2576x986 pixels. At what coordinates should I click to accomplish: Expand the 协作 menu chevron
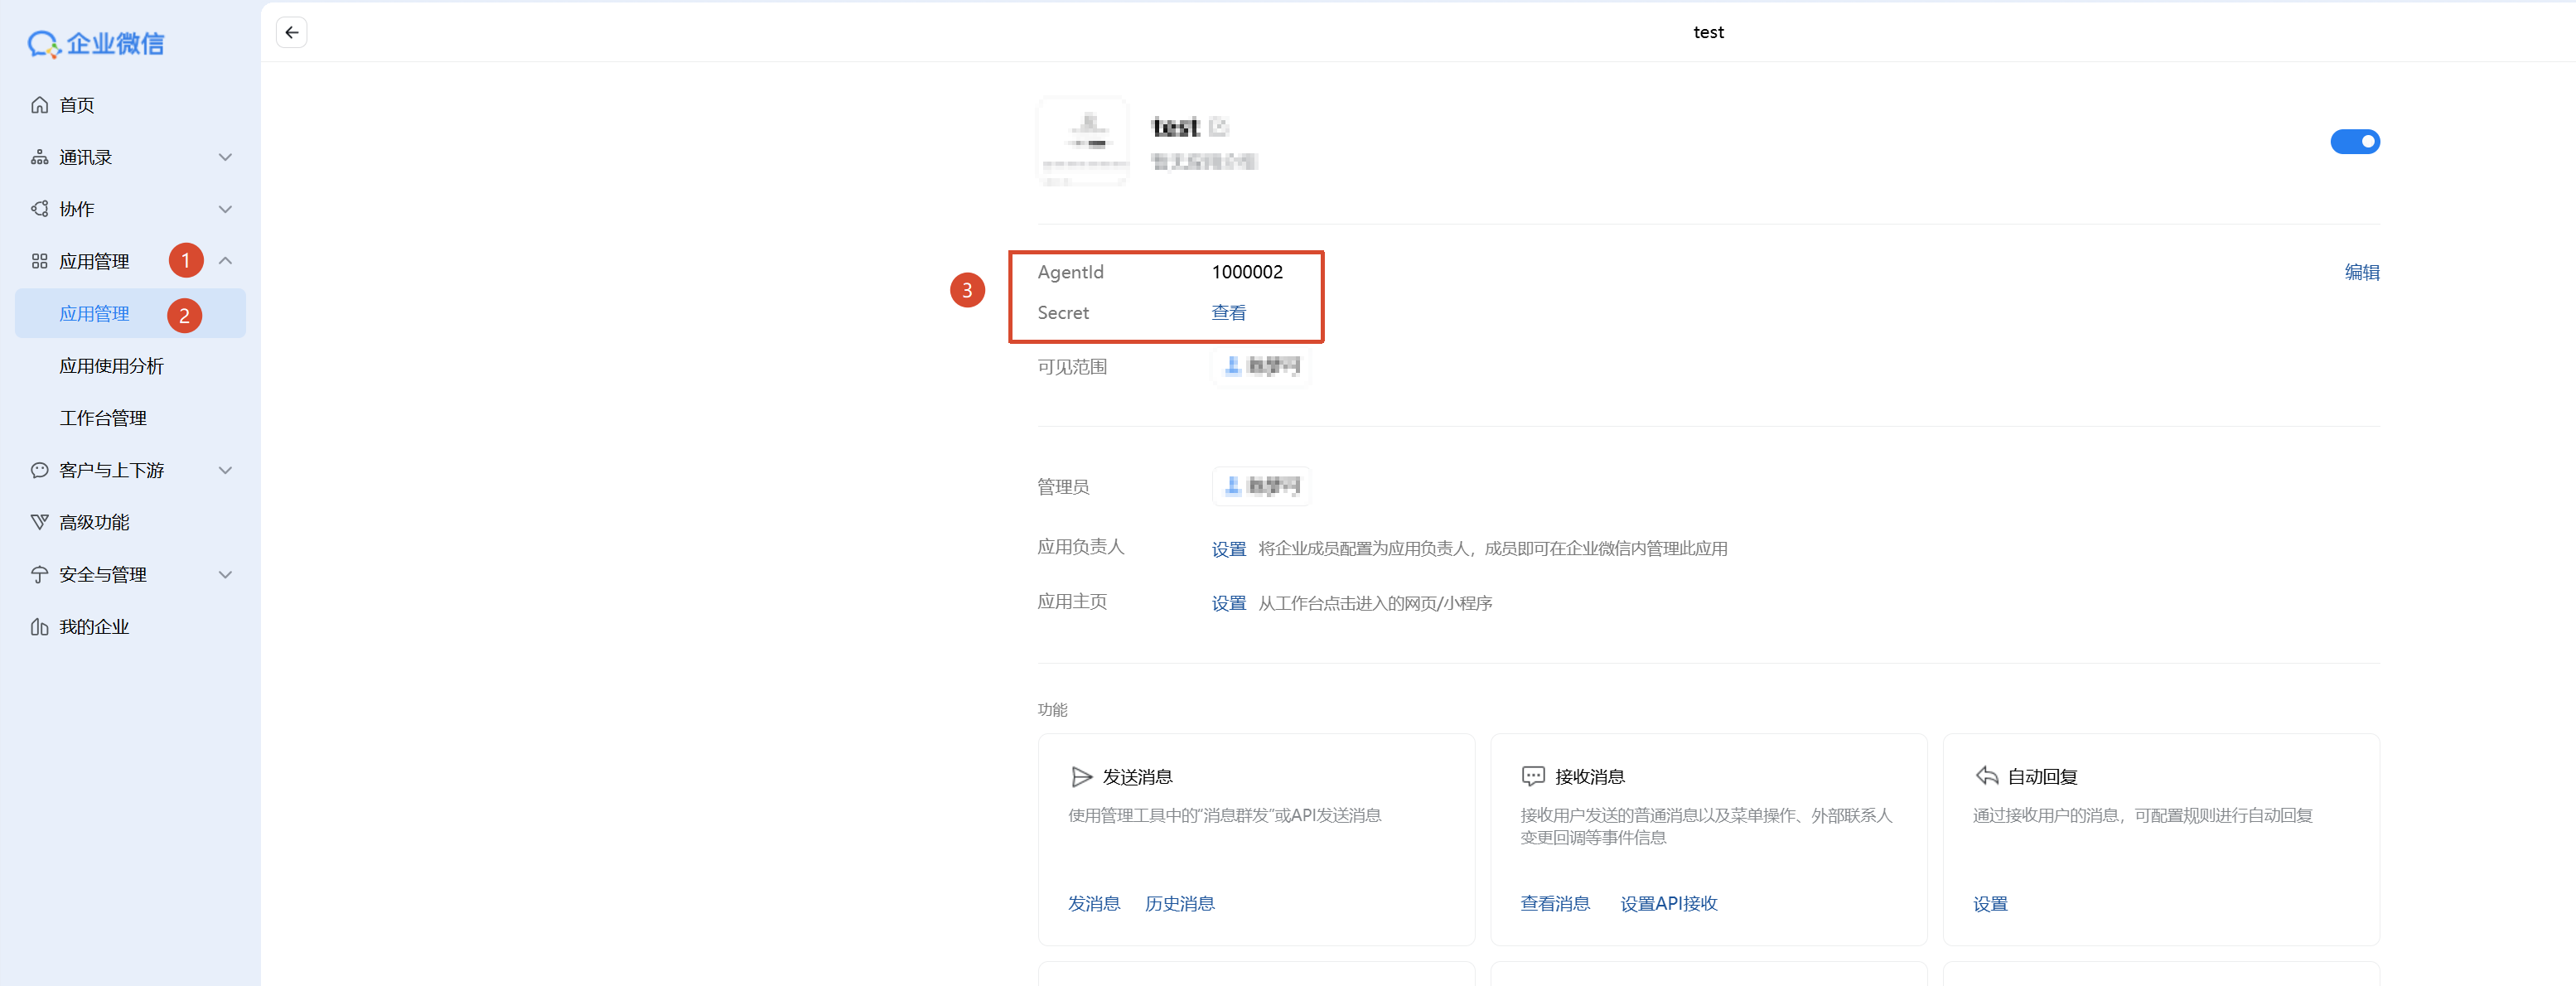[225, 209]
